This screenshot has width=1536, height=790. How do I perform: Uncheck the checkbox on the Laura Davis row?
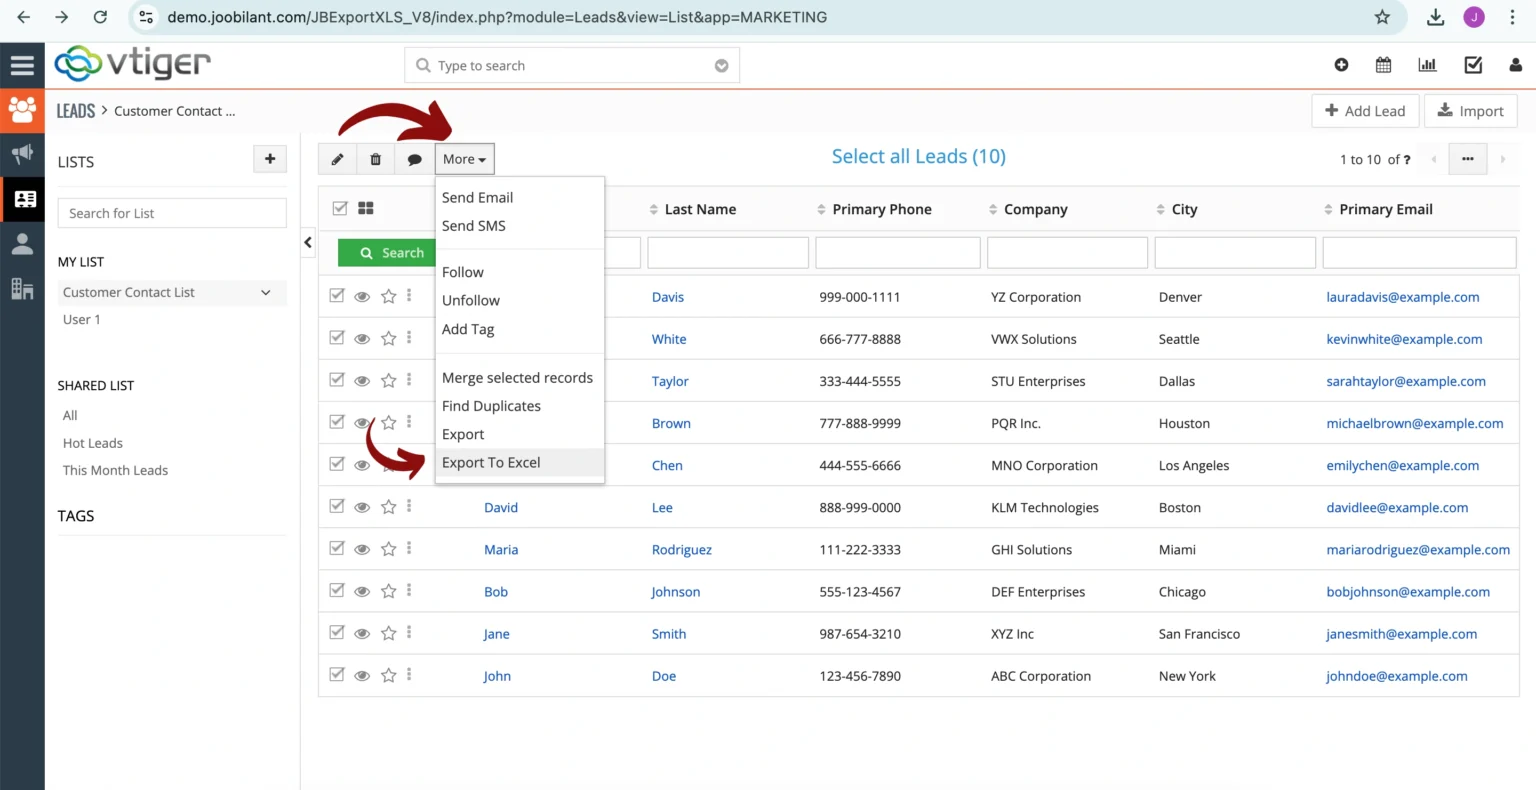pyautogui.click(x=337, y=296)
